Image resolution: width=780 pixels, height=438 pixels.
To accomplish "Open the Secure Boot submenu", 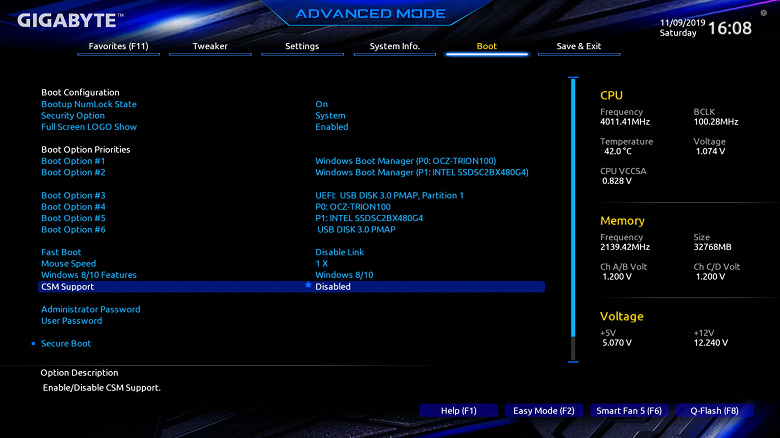I will [x=66, y=343].
